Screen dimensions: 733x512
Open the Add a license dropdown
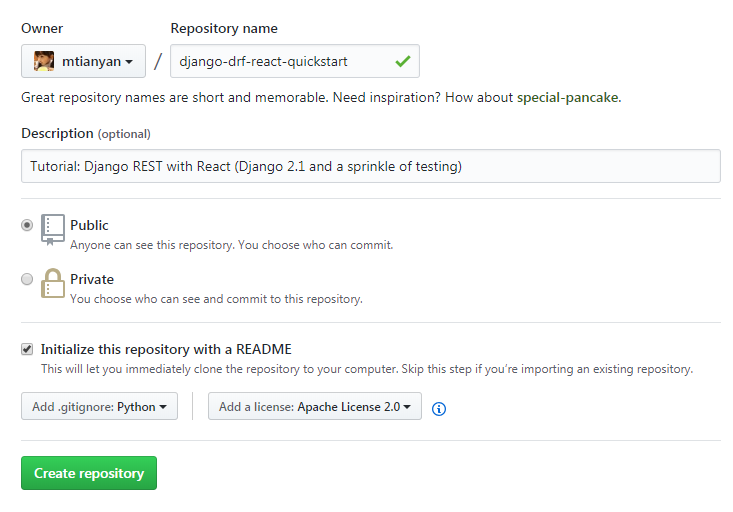click(x=314, y=407)
